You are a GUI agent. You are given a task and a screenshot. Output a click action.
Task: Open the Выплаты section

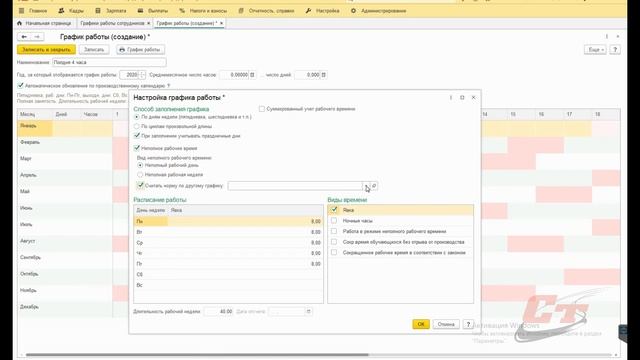tap(153, 11)
